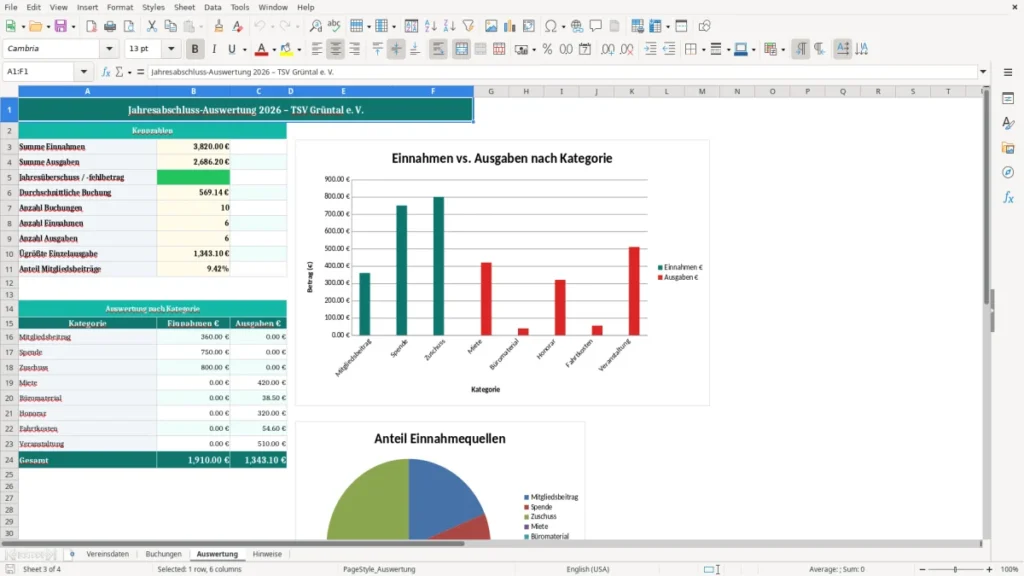1024x576 pixels.
Task: Open the background color dropdown arrow
Action: (299, 50)
